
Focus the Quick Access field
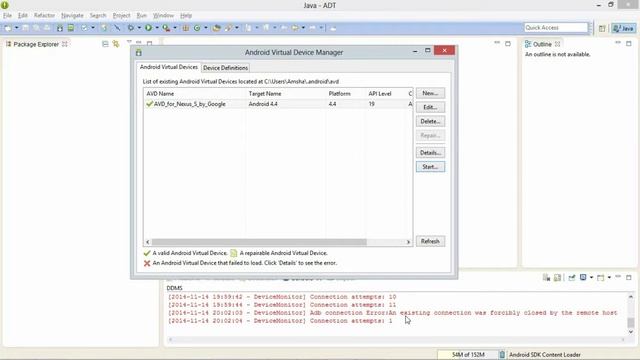click(x=556, y=27)
